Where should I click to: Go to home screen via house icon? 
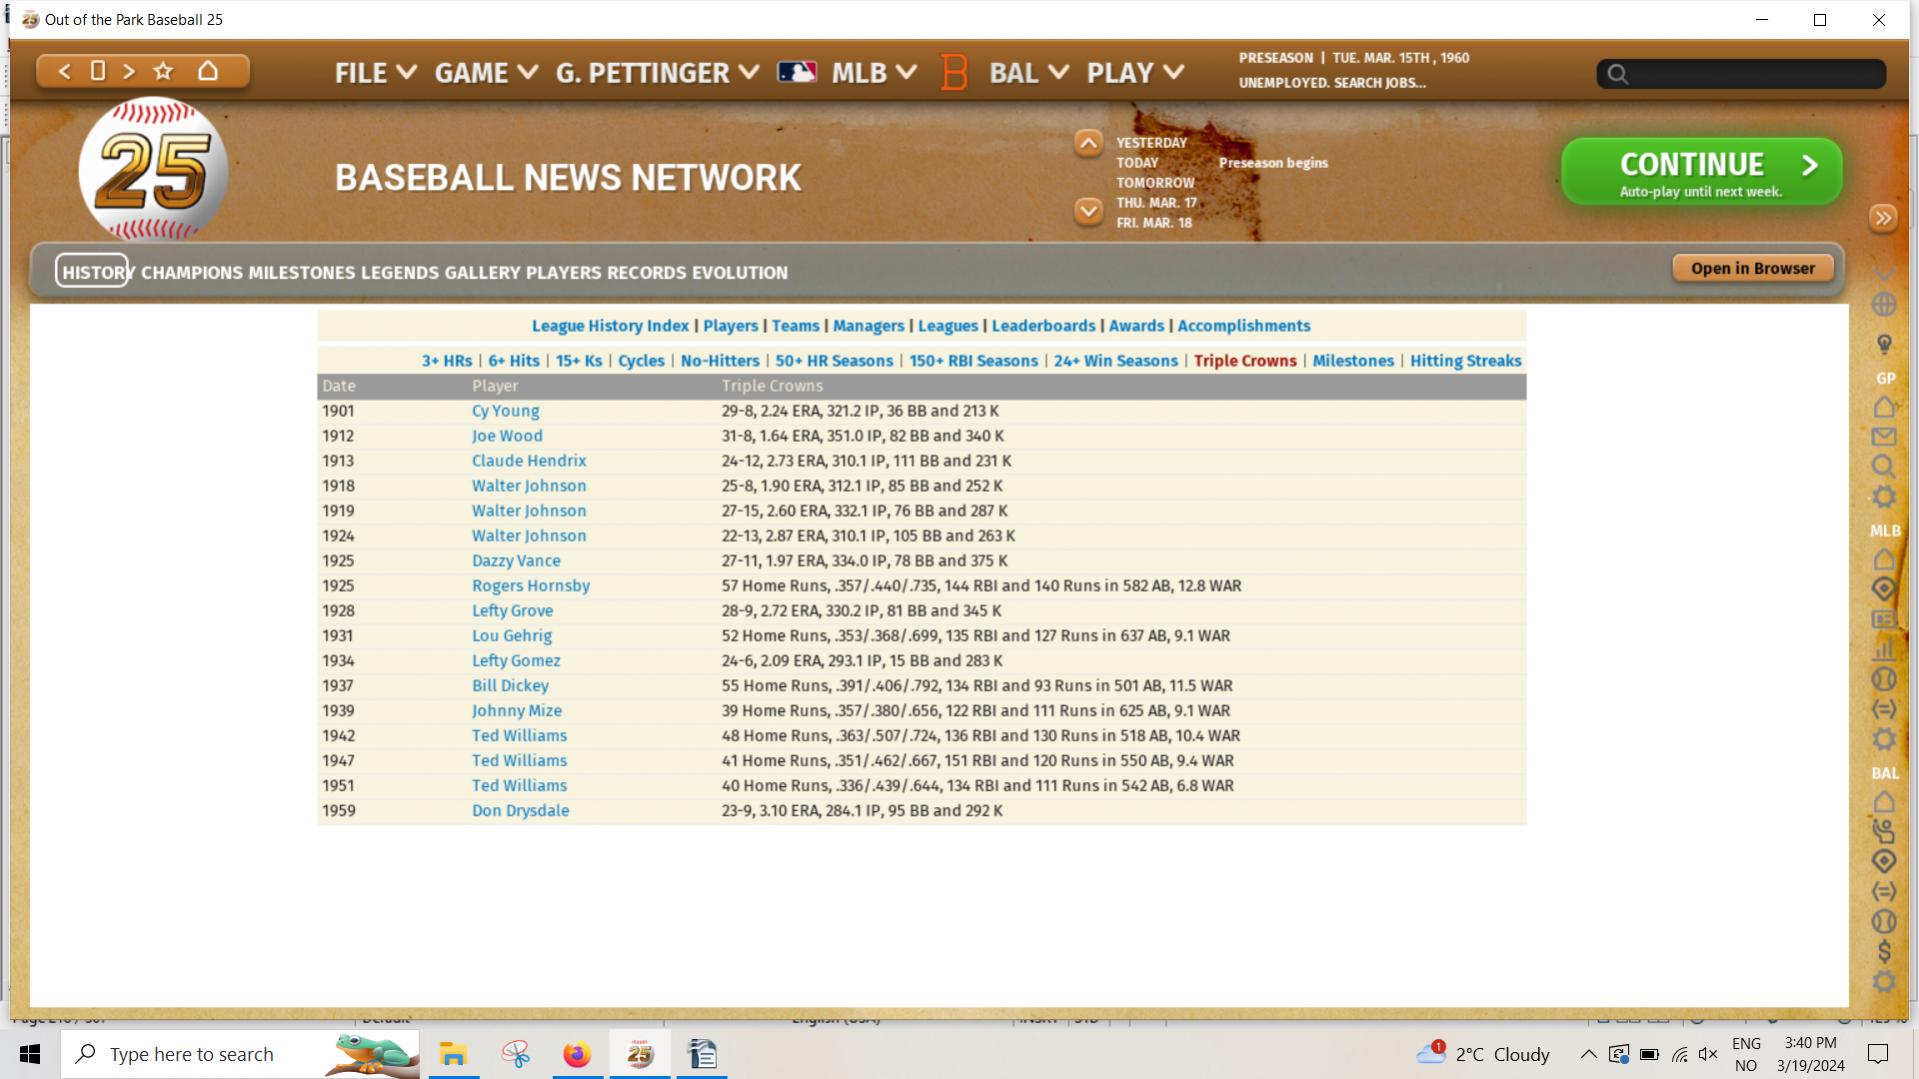tap(208, 71)
